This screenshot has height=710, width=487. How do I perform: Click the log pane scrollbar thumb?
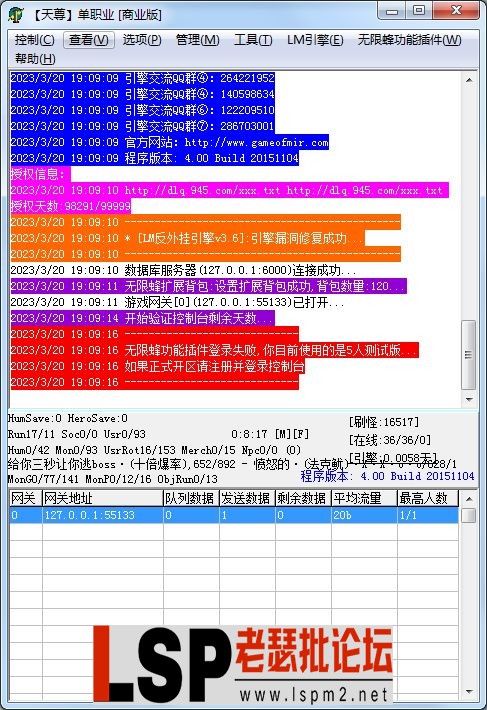pos(468,355)
